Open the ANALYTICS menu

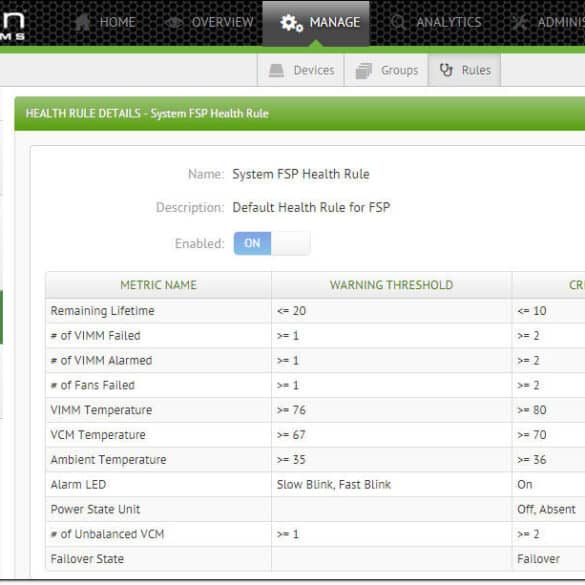point(436,22)
